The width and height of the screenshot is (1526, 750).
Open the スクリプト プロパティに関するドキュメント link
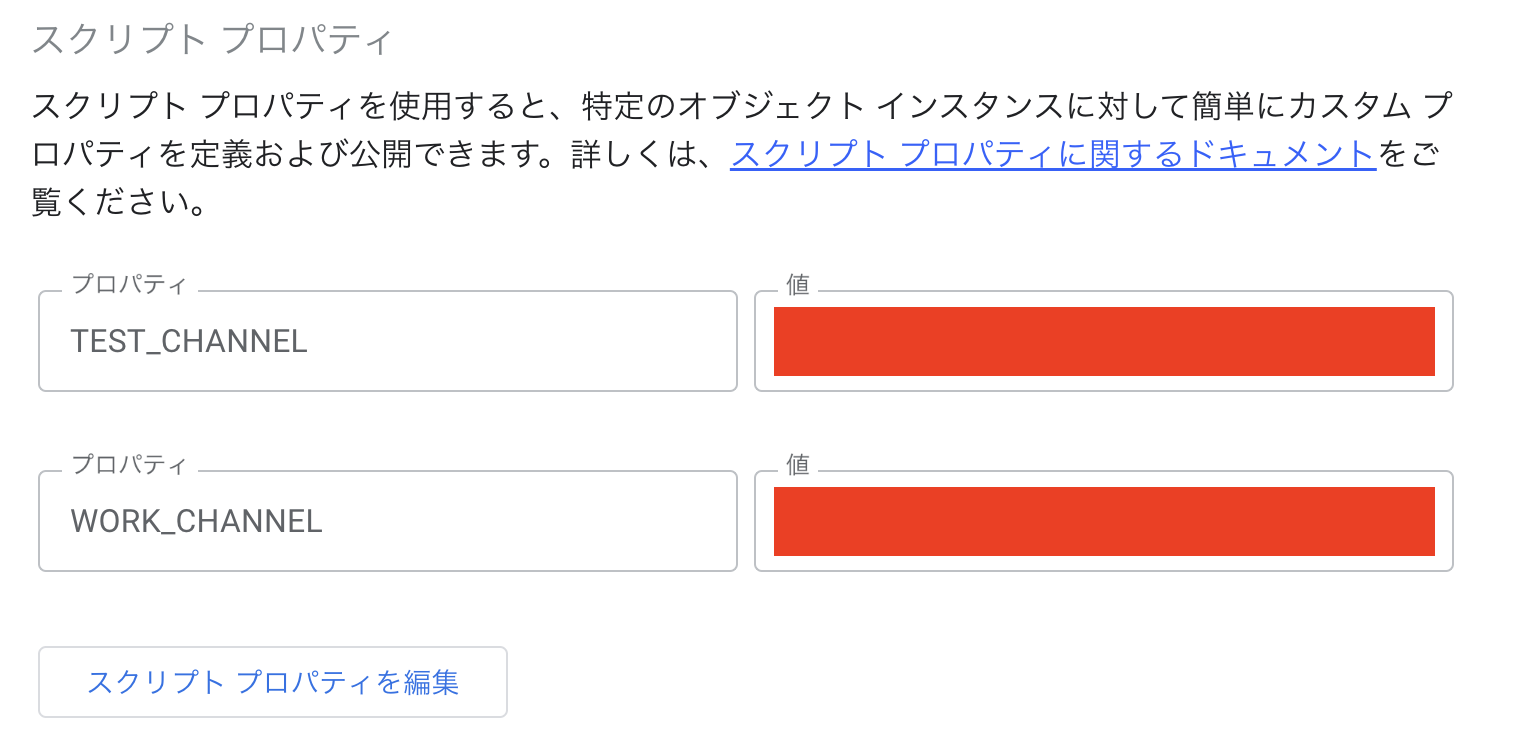coord(1053,155)
